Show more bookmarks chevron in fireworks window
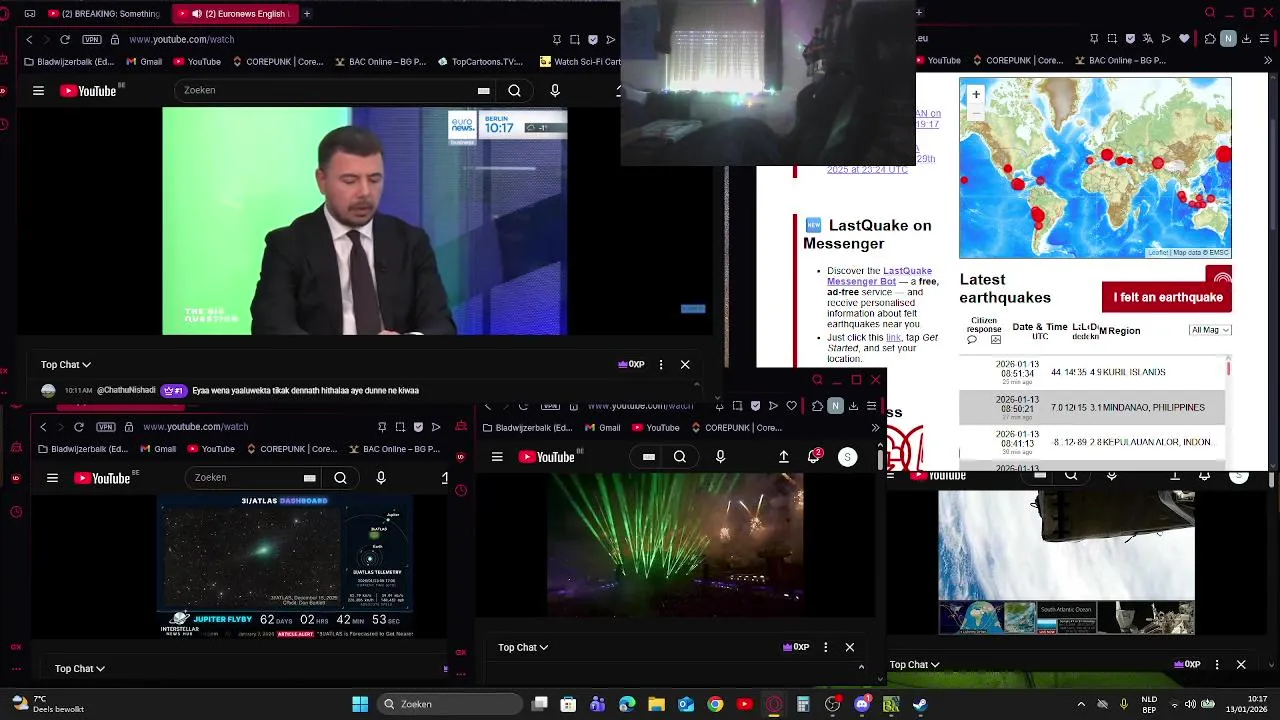 [875, 428]
